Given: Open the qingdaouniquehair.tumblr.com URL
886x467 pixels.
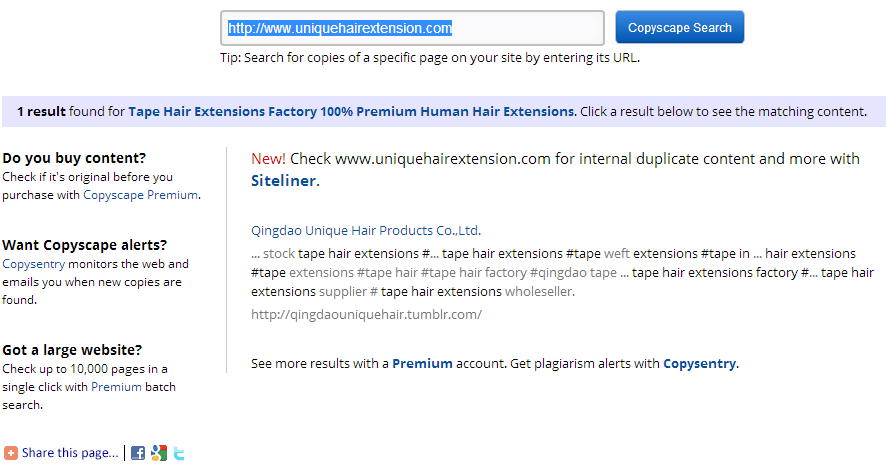Looking at the screenshot, I should pos(367,314).
